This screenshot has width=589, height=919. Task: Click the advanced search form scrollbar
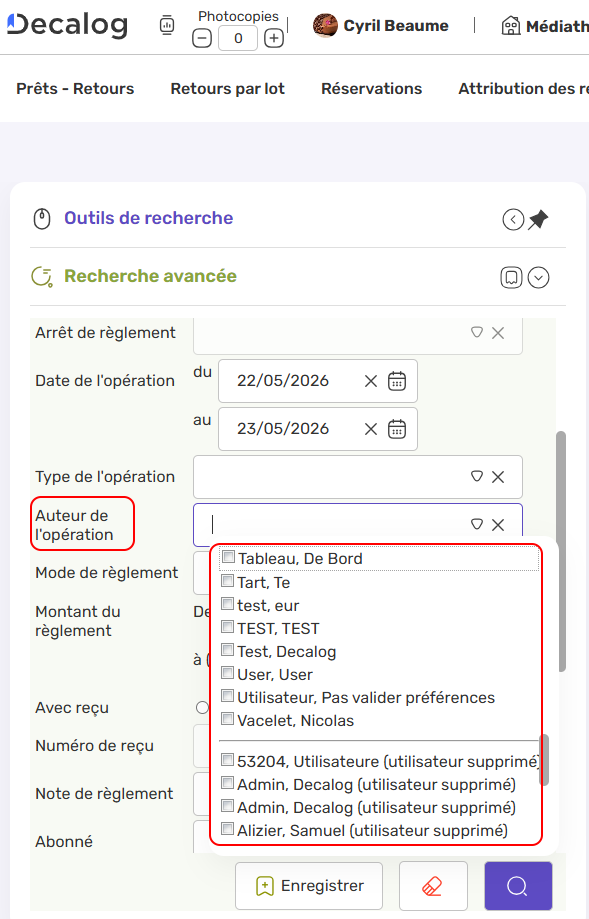click(x=561, y=552)
